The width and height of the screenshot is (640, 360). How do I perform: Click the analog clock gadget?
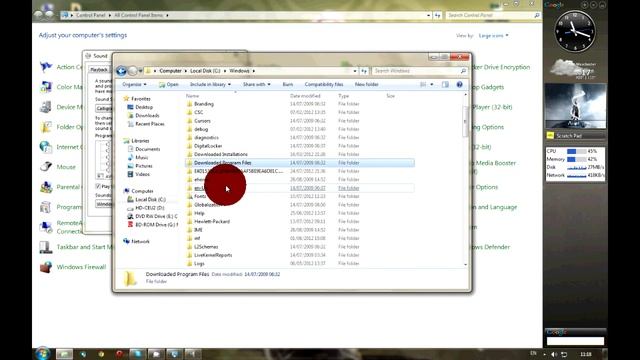click(575, 31)
